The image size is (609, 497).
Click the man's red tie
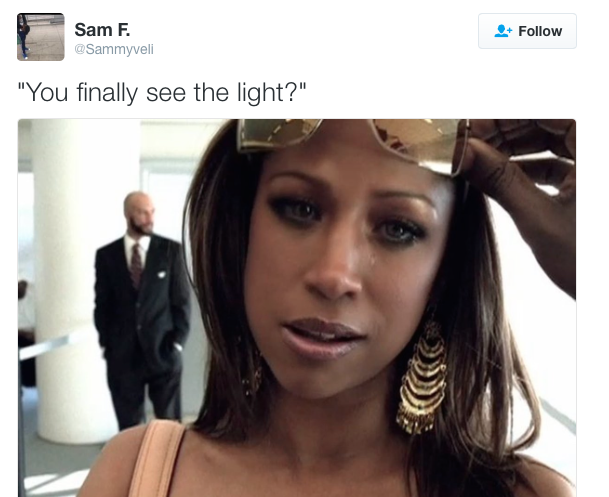[136, 265]
